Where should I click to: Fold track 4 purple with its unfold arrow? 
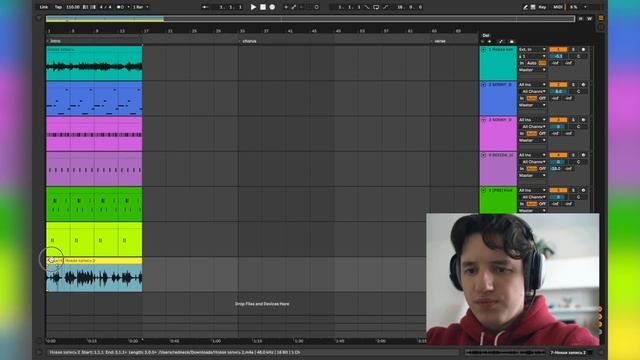(484, 155)
